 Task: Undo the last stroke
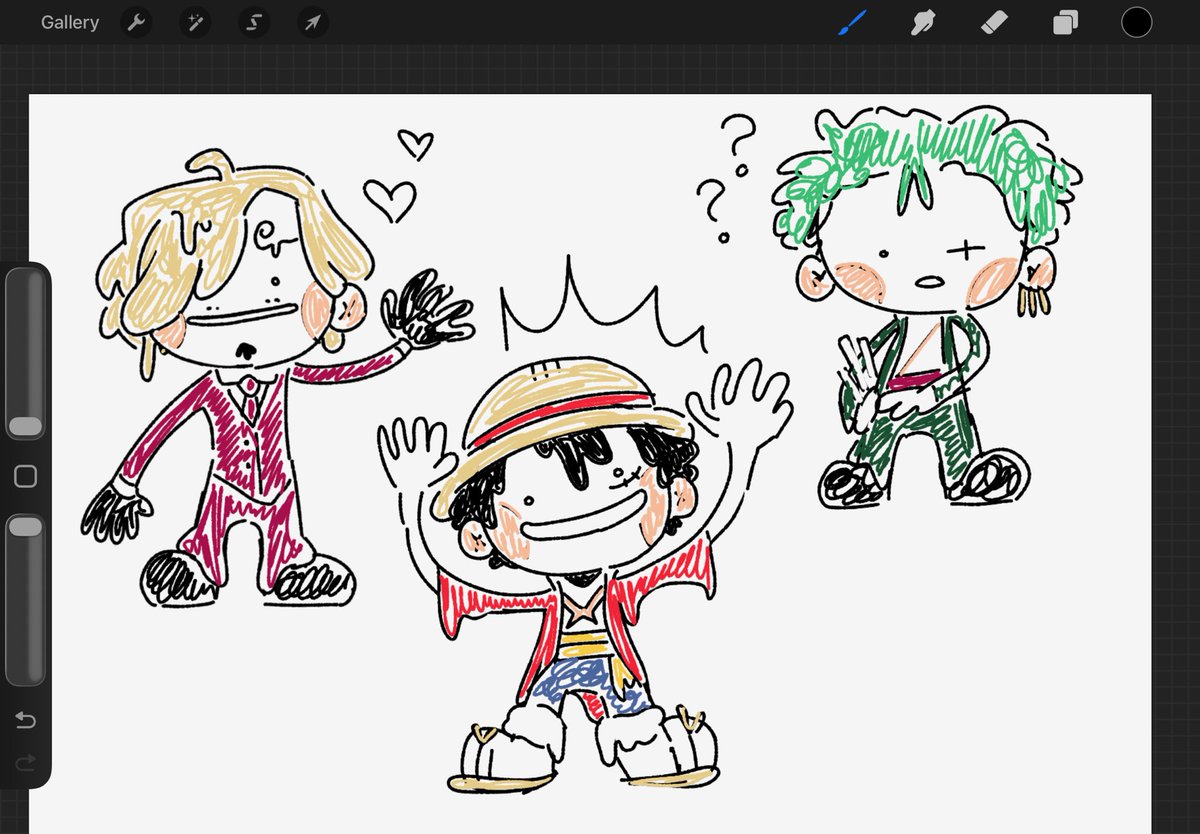(x=25, y=720)
